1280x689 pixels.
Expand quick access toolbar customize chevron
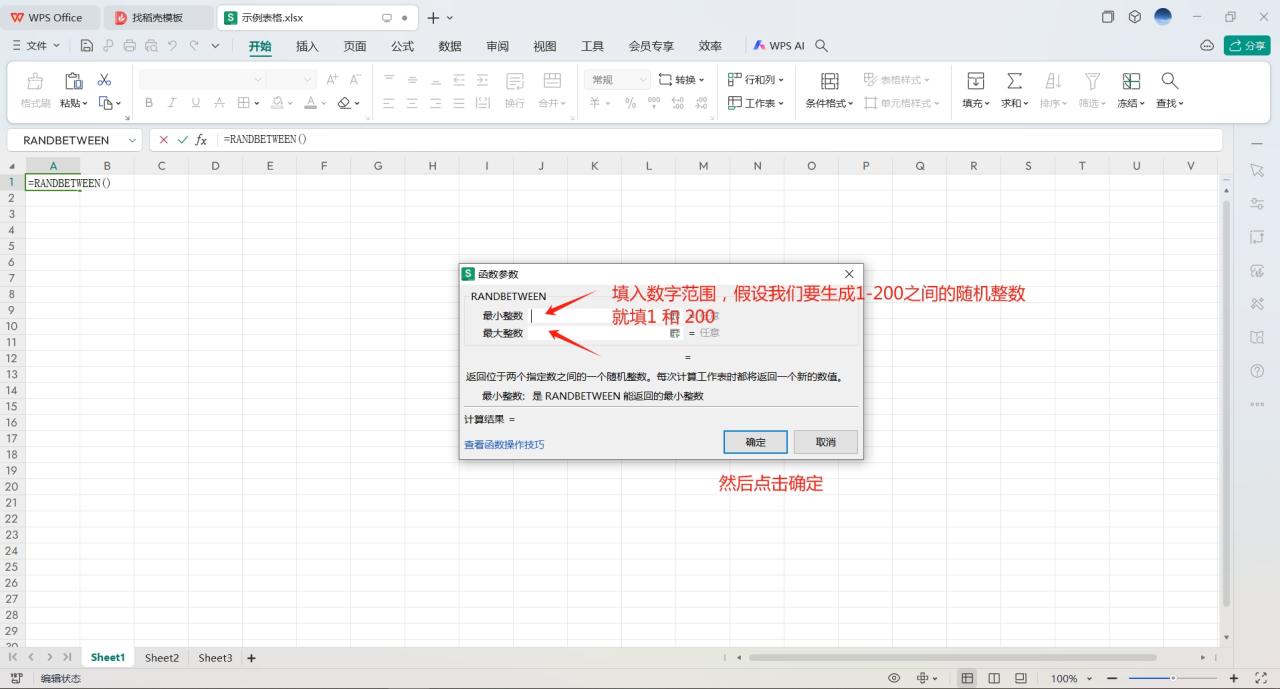[215, 46]
